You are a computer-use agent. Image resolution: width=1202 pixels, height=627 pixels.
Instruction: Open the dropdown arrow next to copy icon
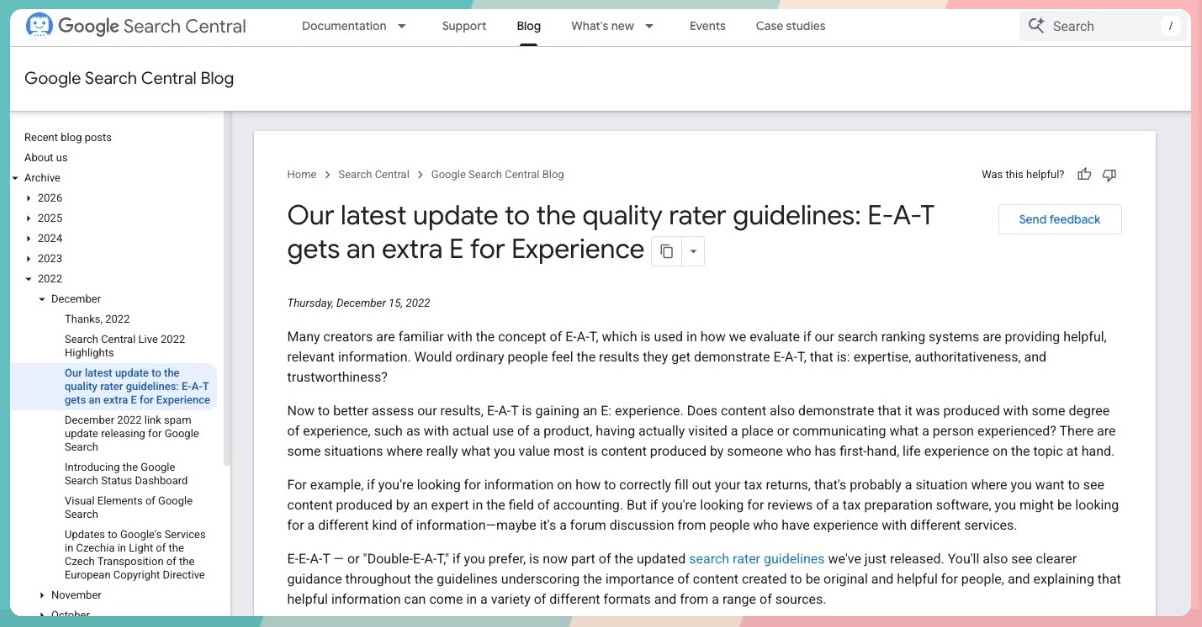(693, 251)
